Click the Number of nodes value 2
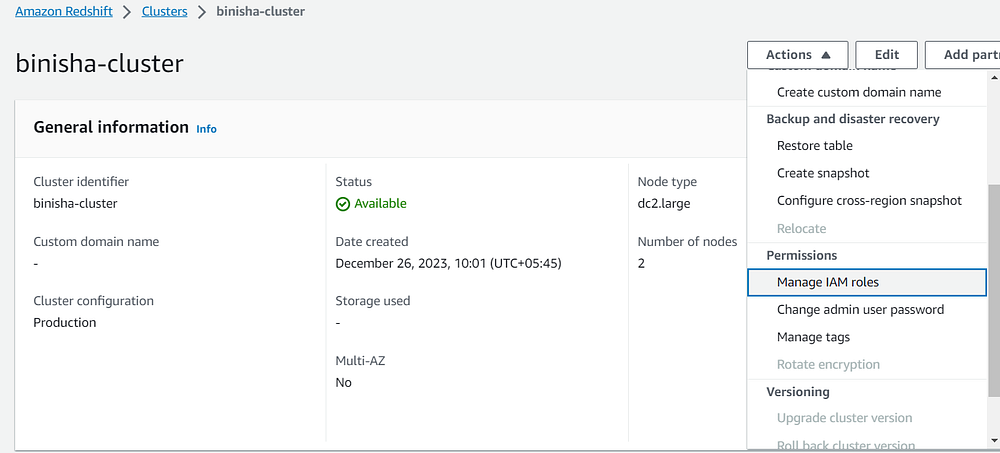This screenshot has width=1000, height=453. tap(641, 263)
